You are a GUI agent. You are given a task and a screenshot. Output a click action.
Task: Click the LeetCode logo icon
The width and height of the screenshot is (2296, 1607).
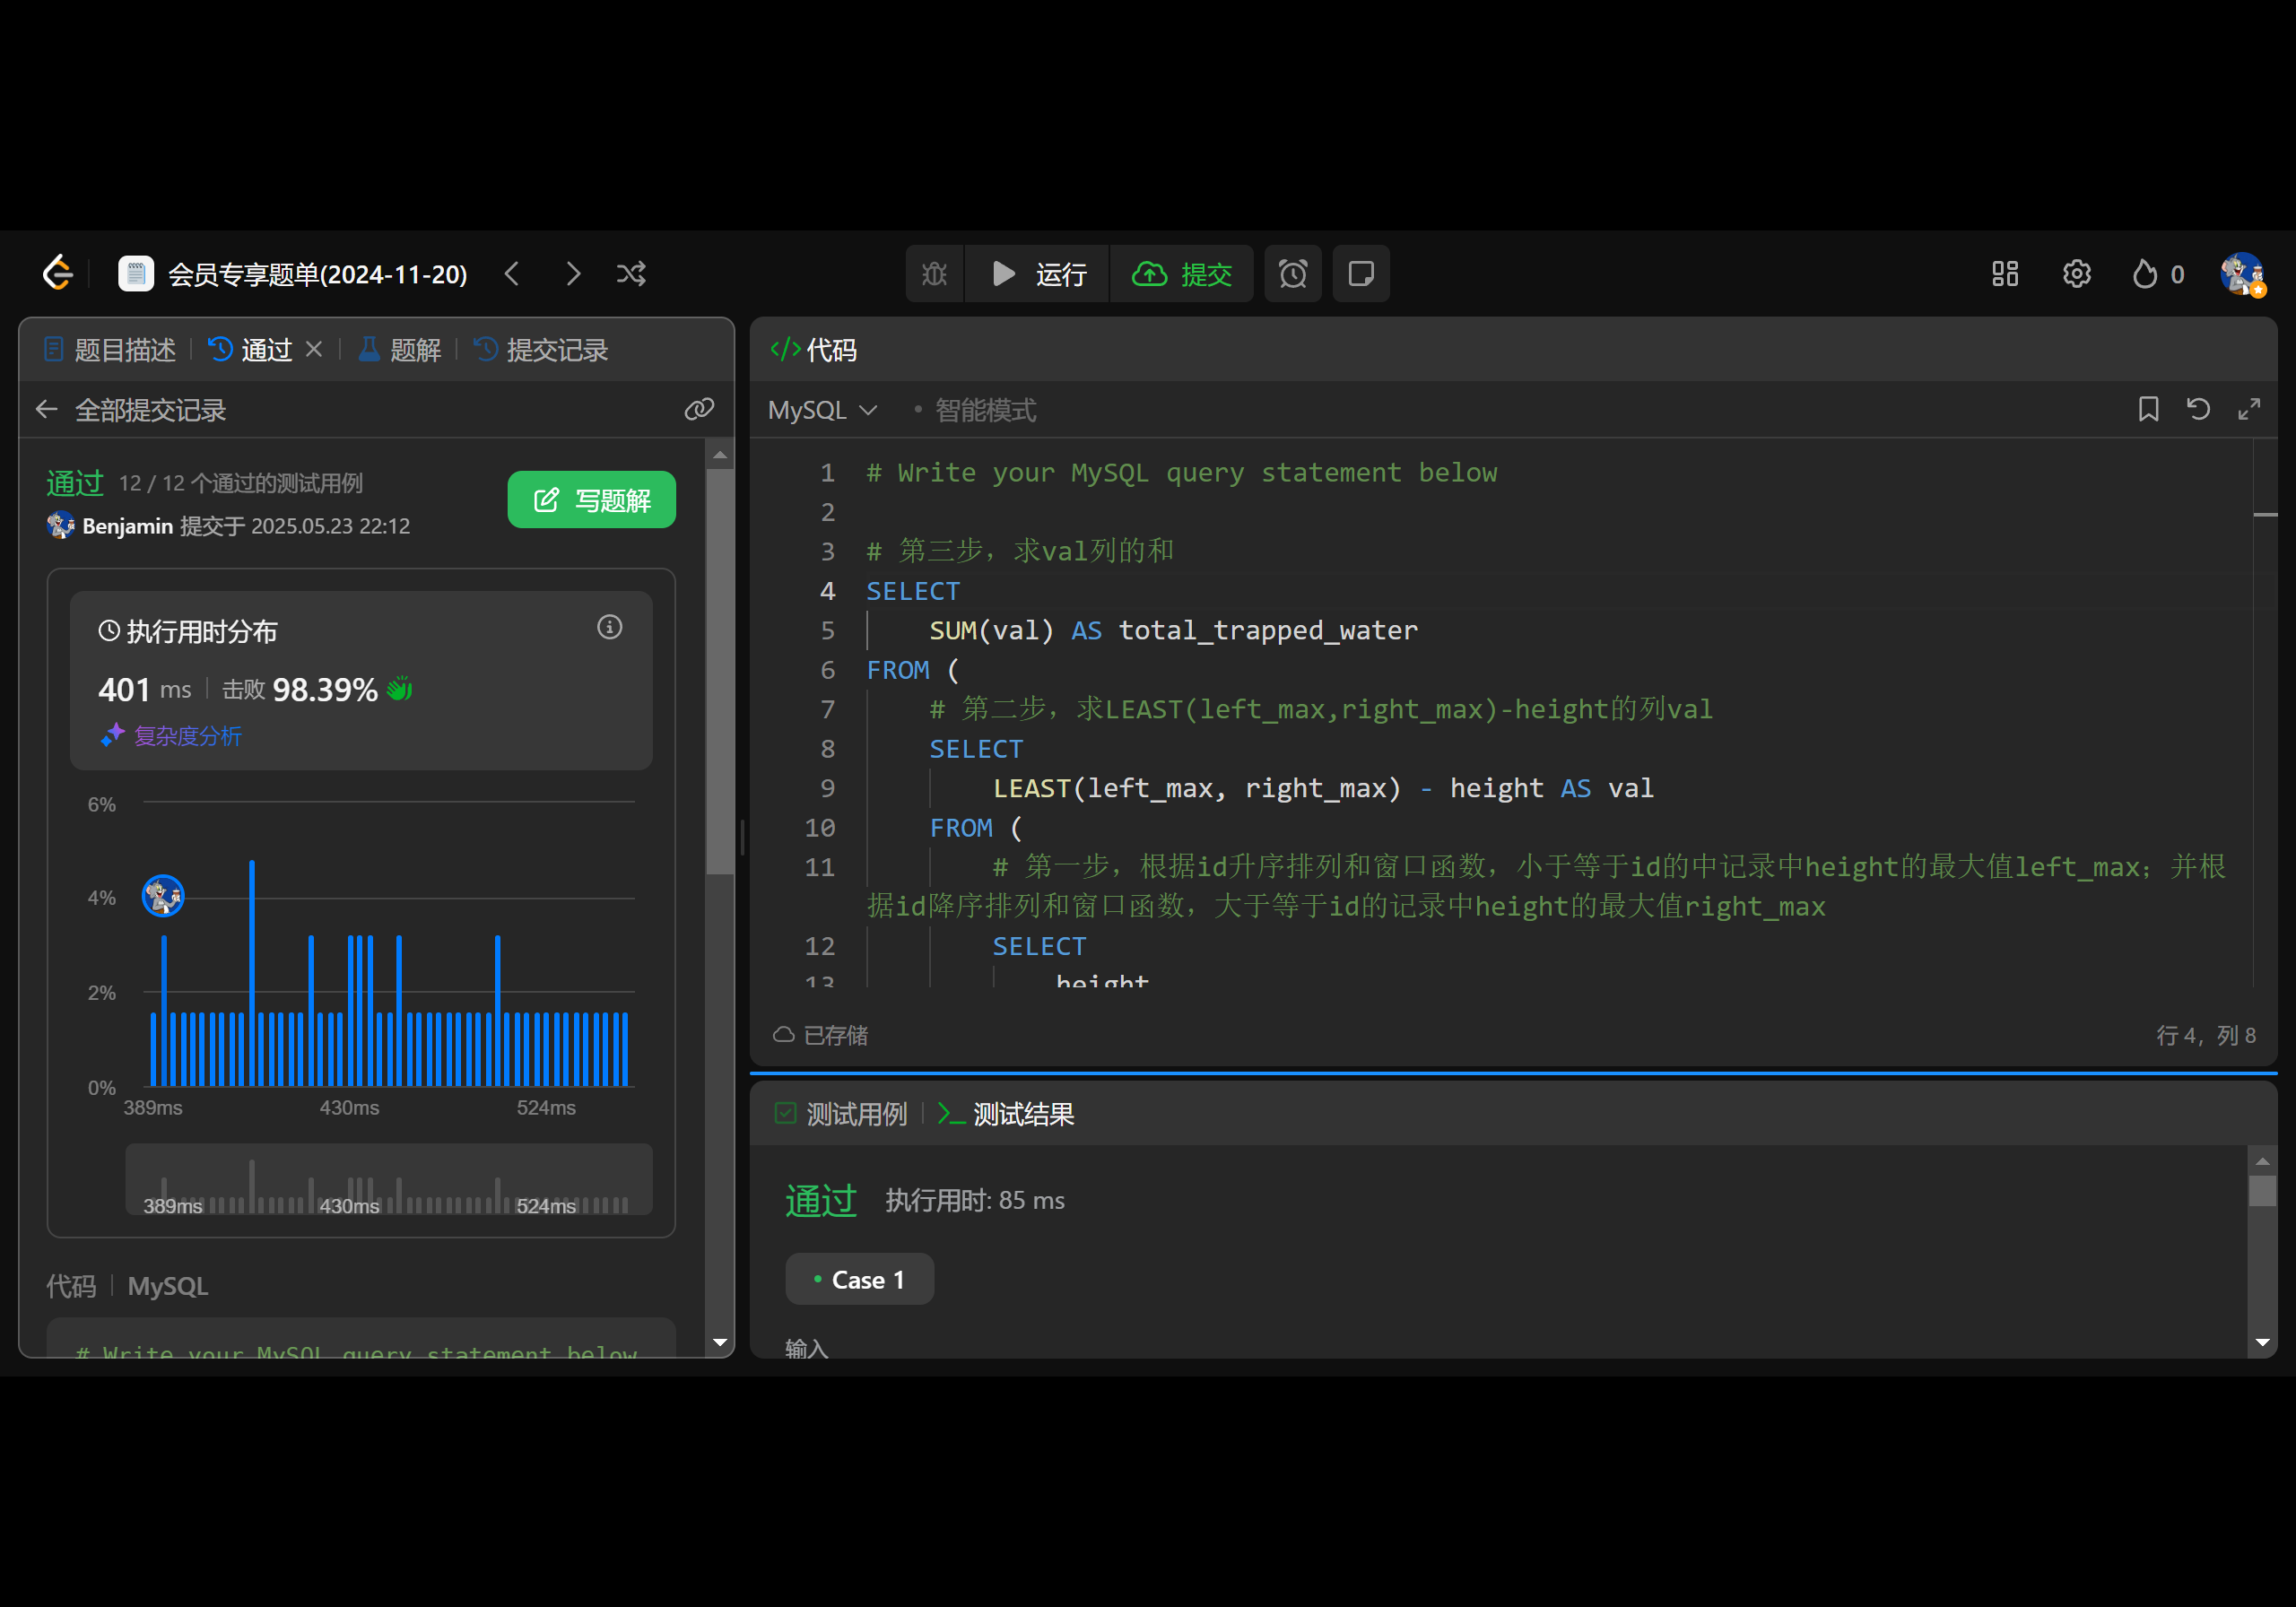coord(58,273)
